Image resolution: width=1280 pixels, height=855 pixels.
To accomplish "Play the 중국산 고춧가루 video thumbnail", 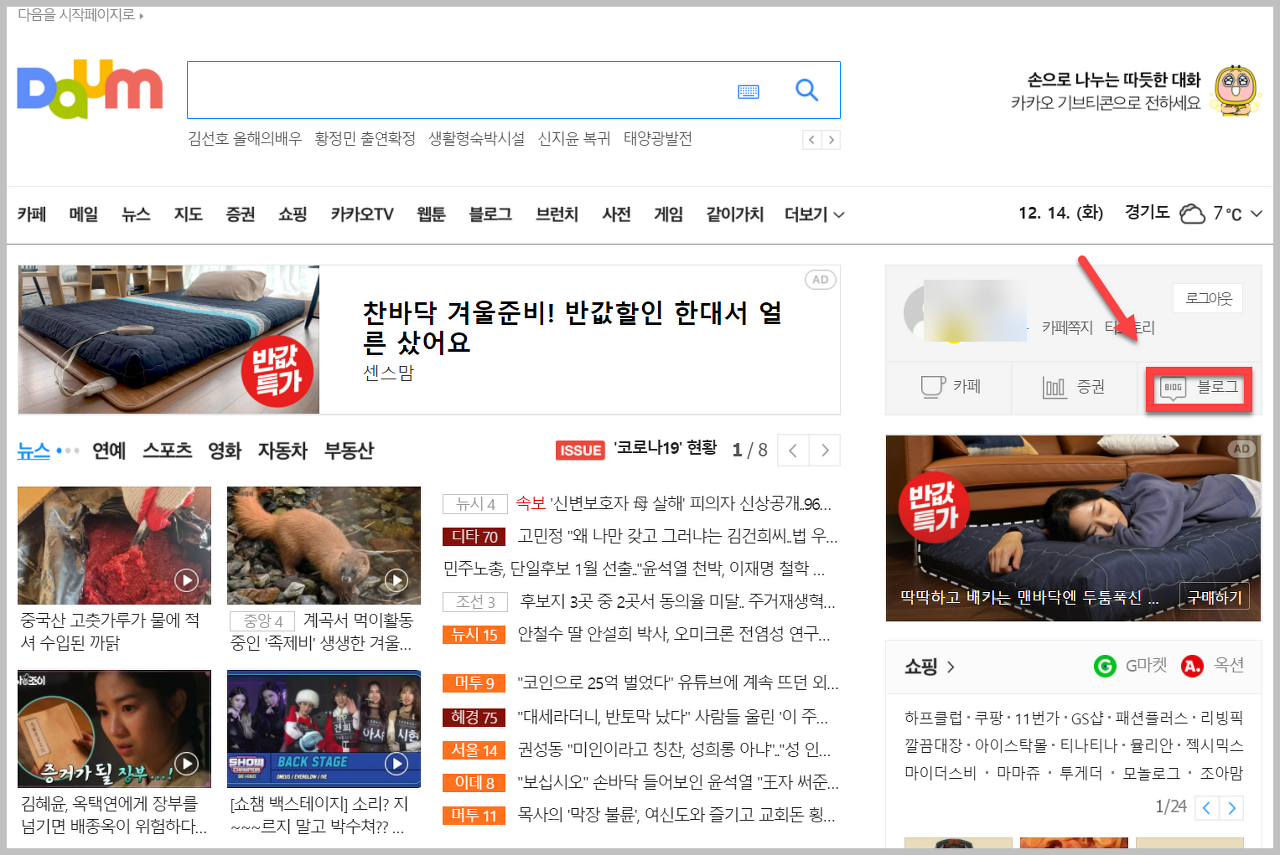I will [114, 545].
